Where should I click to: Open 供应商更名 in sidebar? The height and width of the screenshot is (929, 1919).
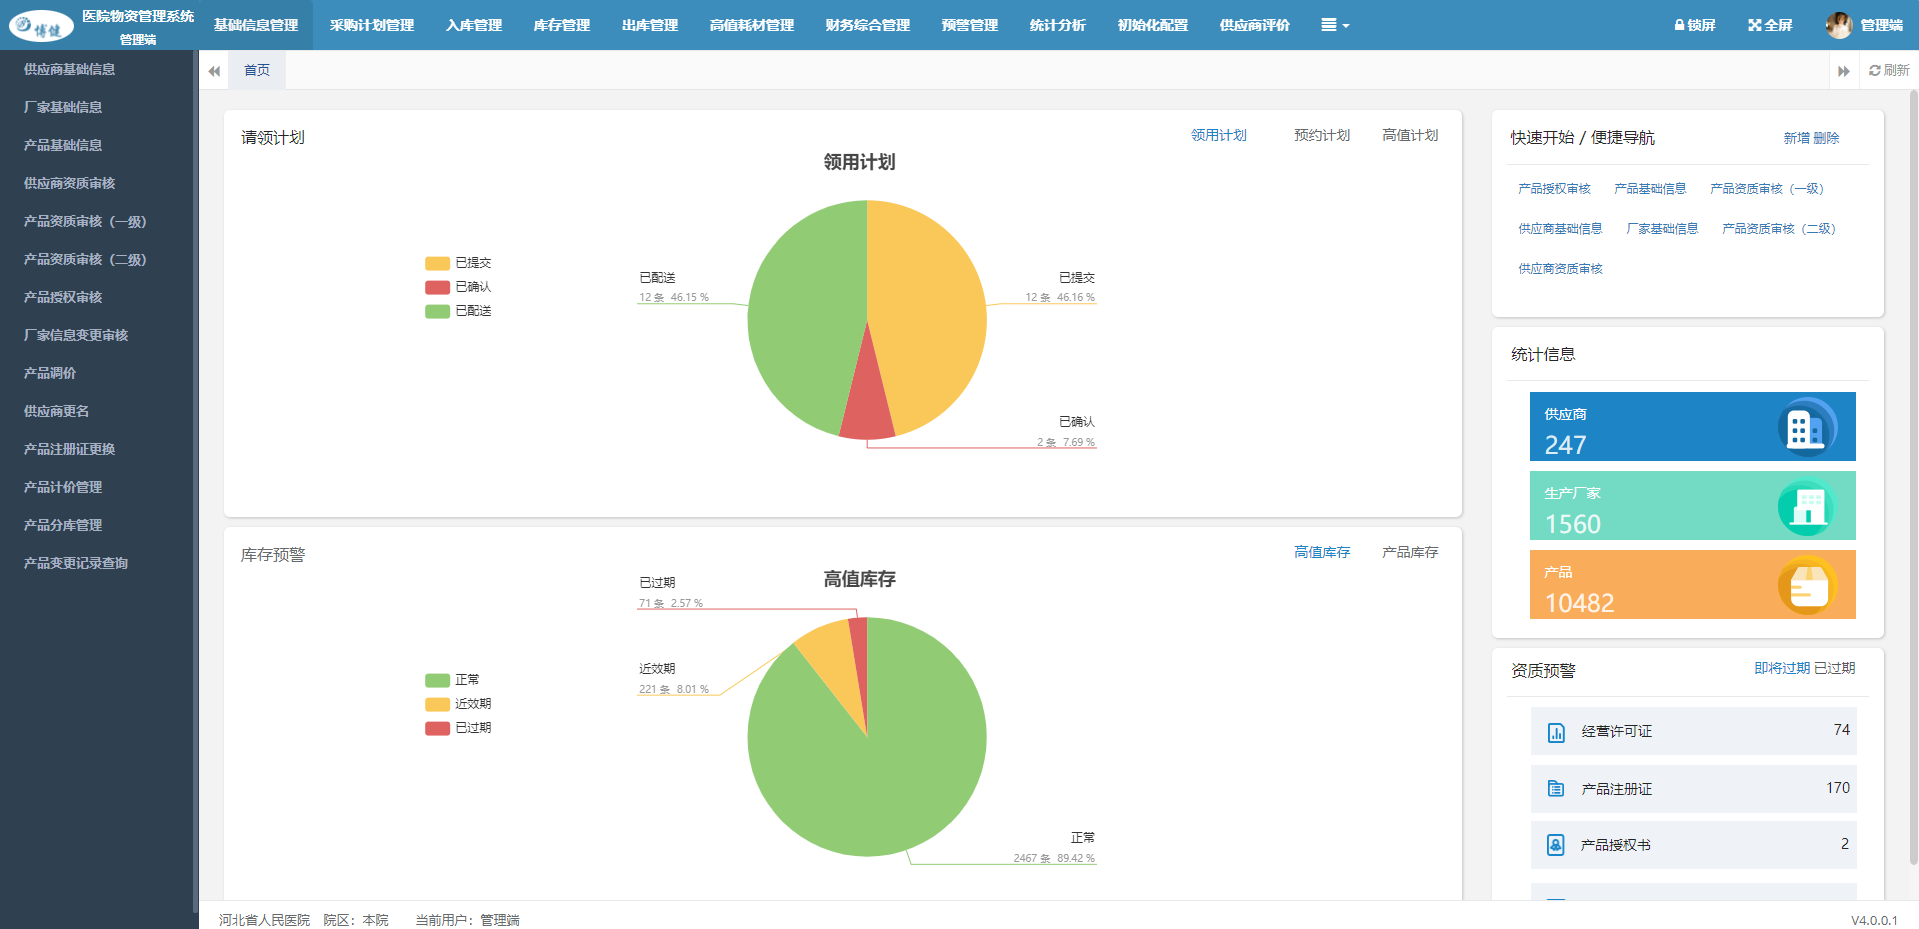[56, 411]
